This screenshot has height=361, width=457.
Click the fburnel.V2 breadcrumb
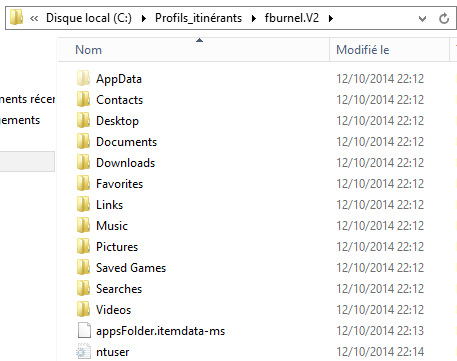click(292, 18)
